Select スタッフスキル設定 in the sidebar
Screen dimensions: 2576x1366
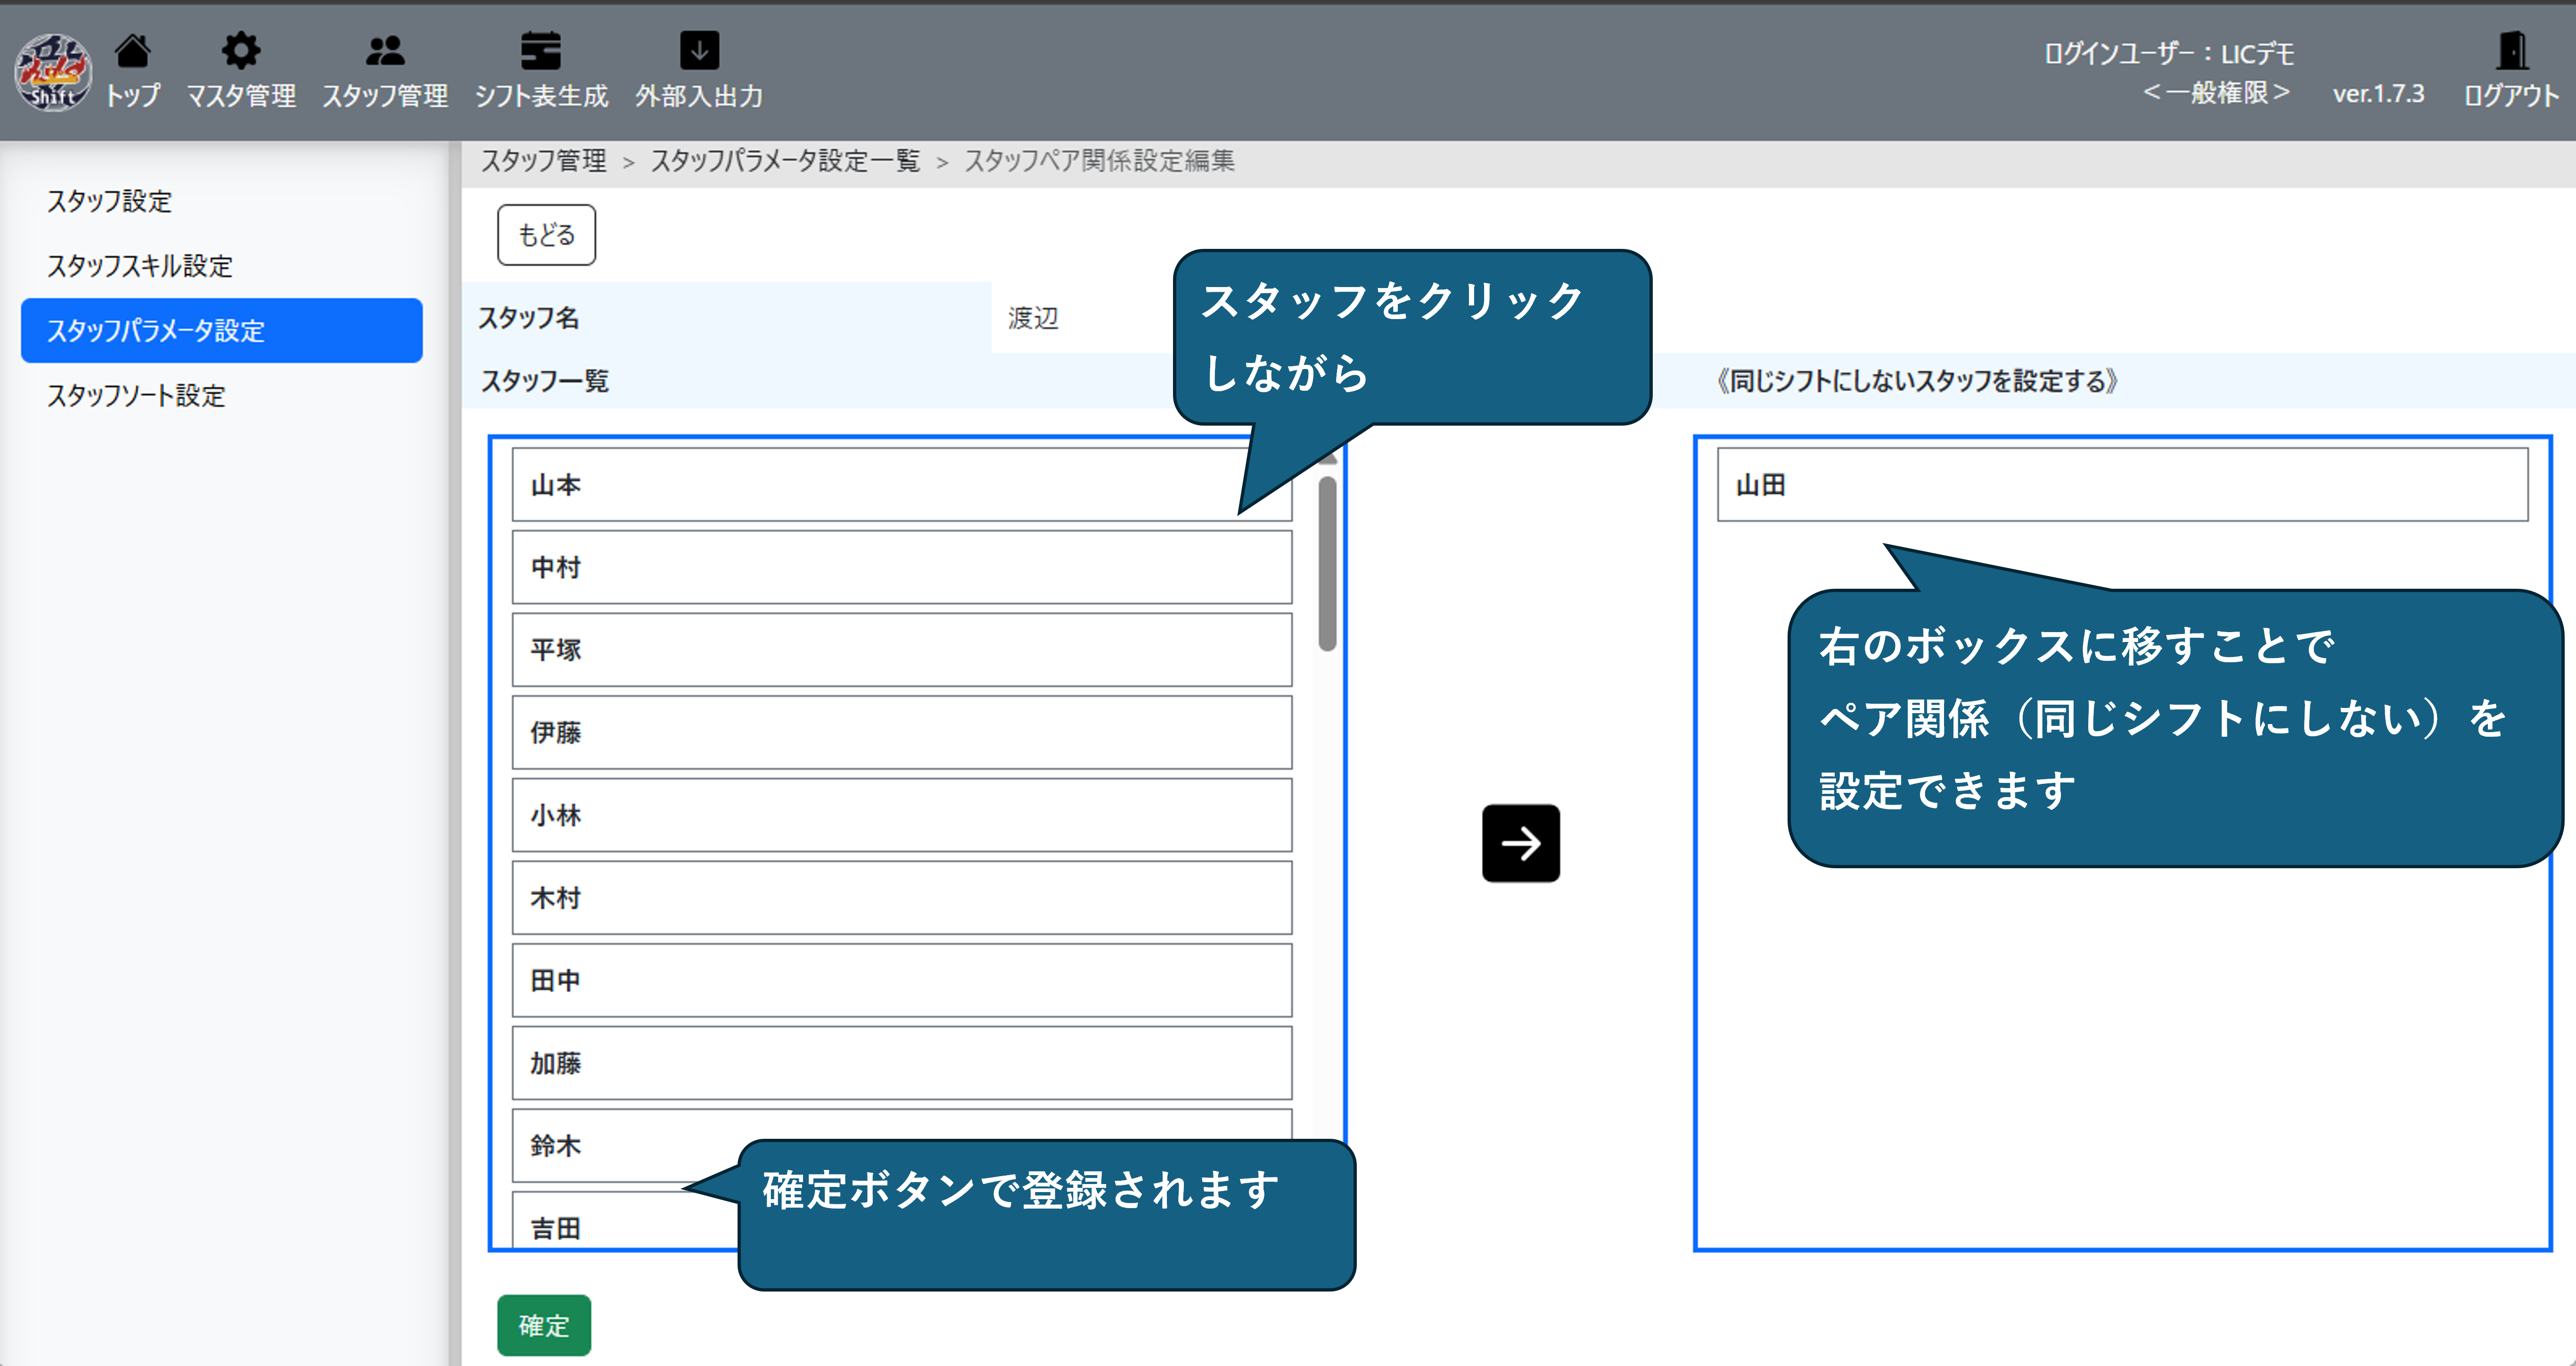point(140,266)
